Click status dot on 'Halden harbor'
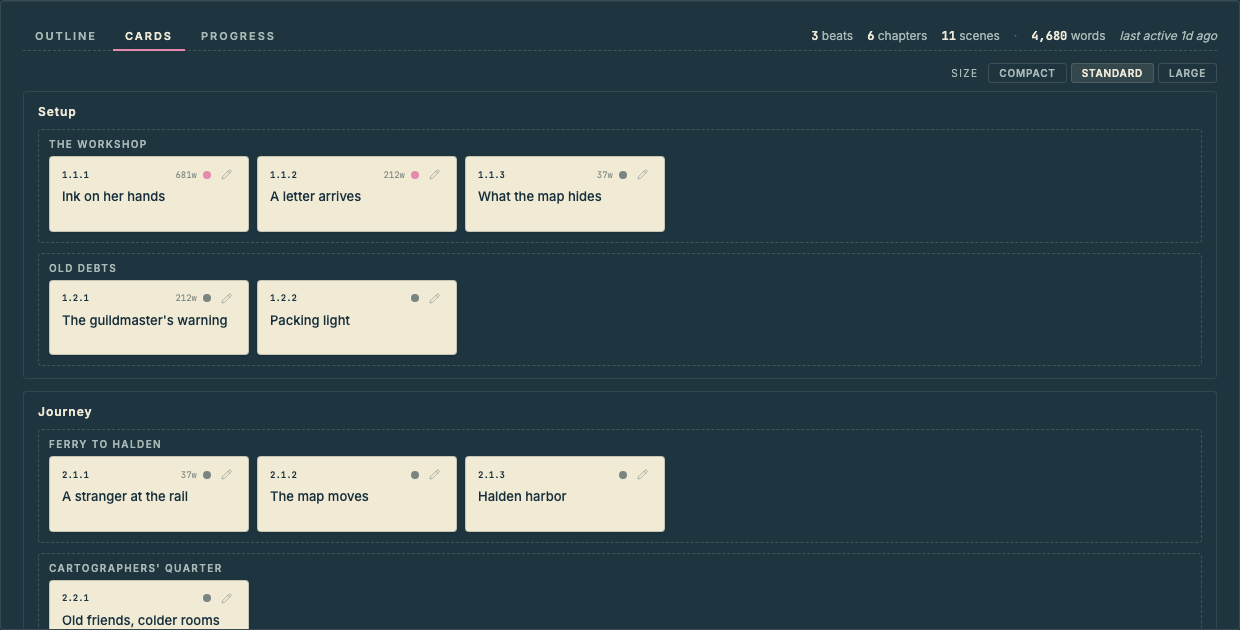Image resolution: width=1240 pixels, height=630 pixels. click(623, 474)
